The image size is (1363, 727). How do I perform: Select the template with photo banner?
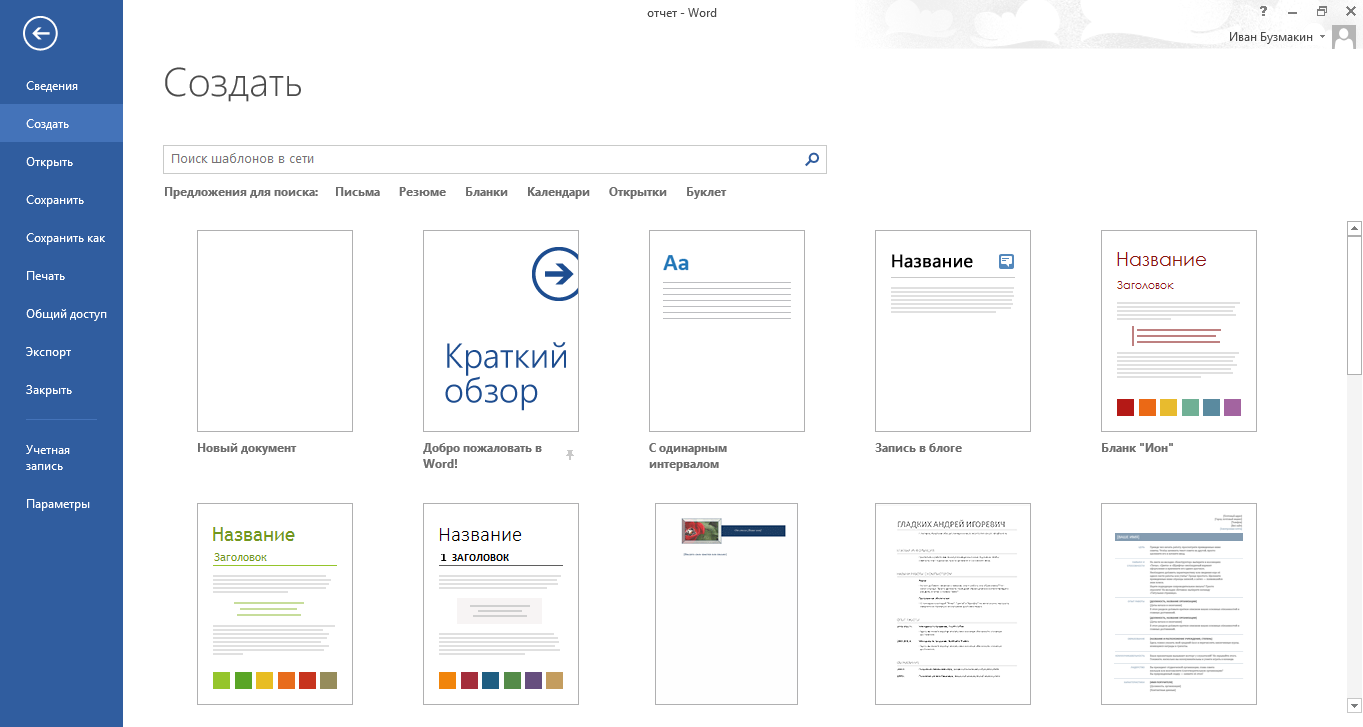(727, 604)
